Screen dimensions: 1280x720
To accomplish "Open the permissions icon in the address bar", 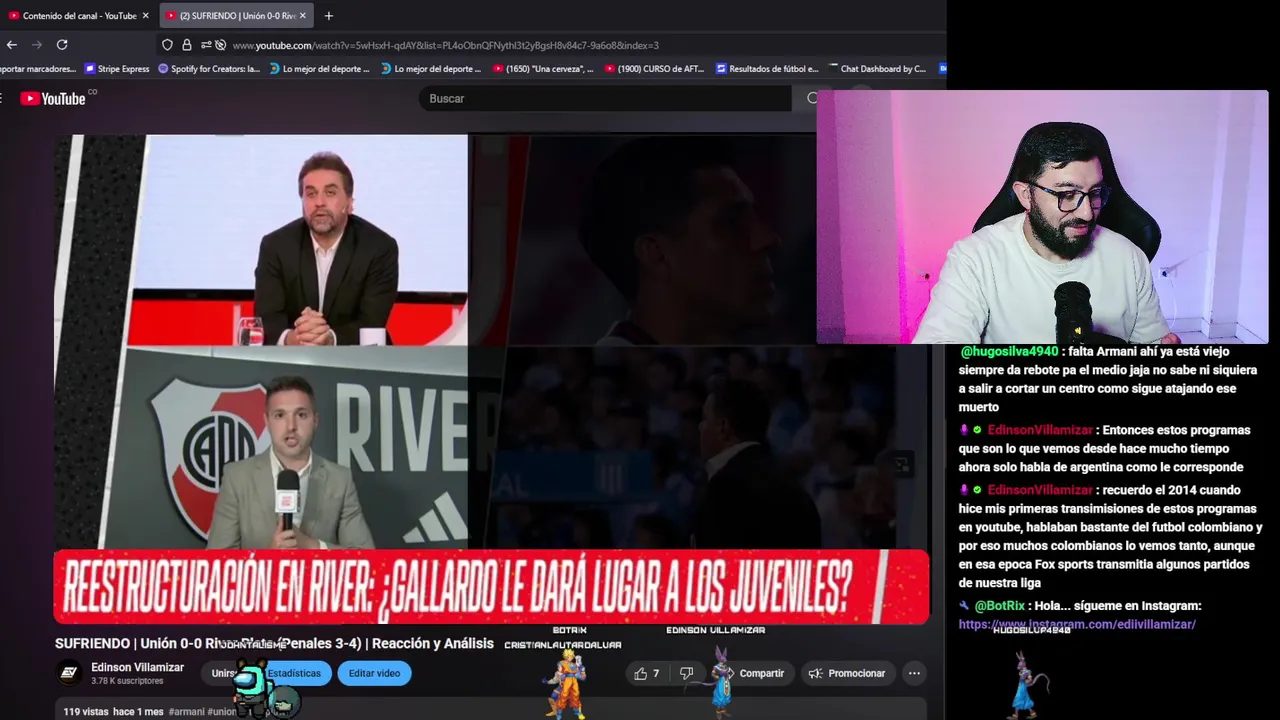I will [x=205, y=45].
